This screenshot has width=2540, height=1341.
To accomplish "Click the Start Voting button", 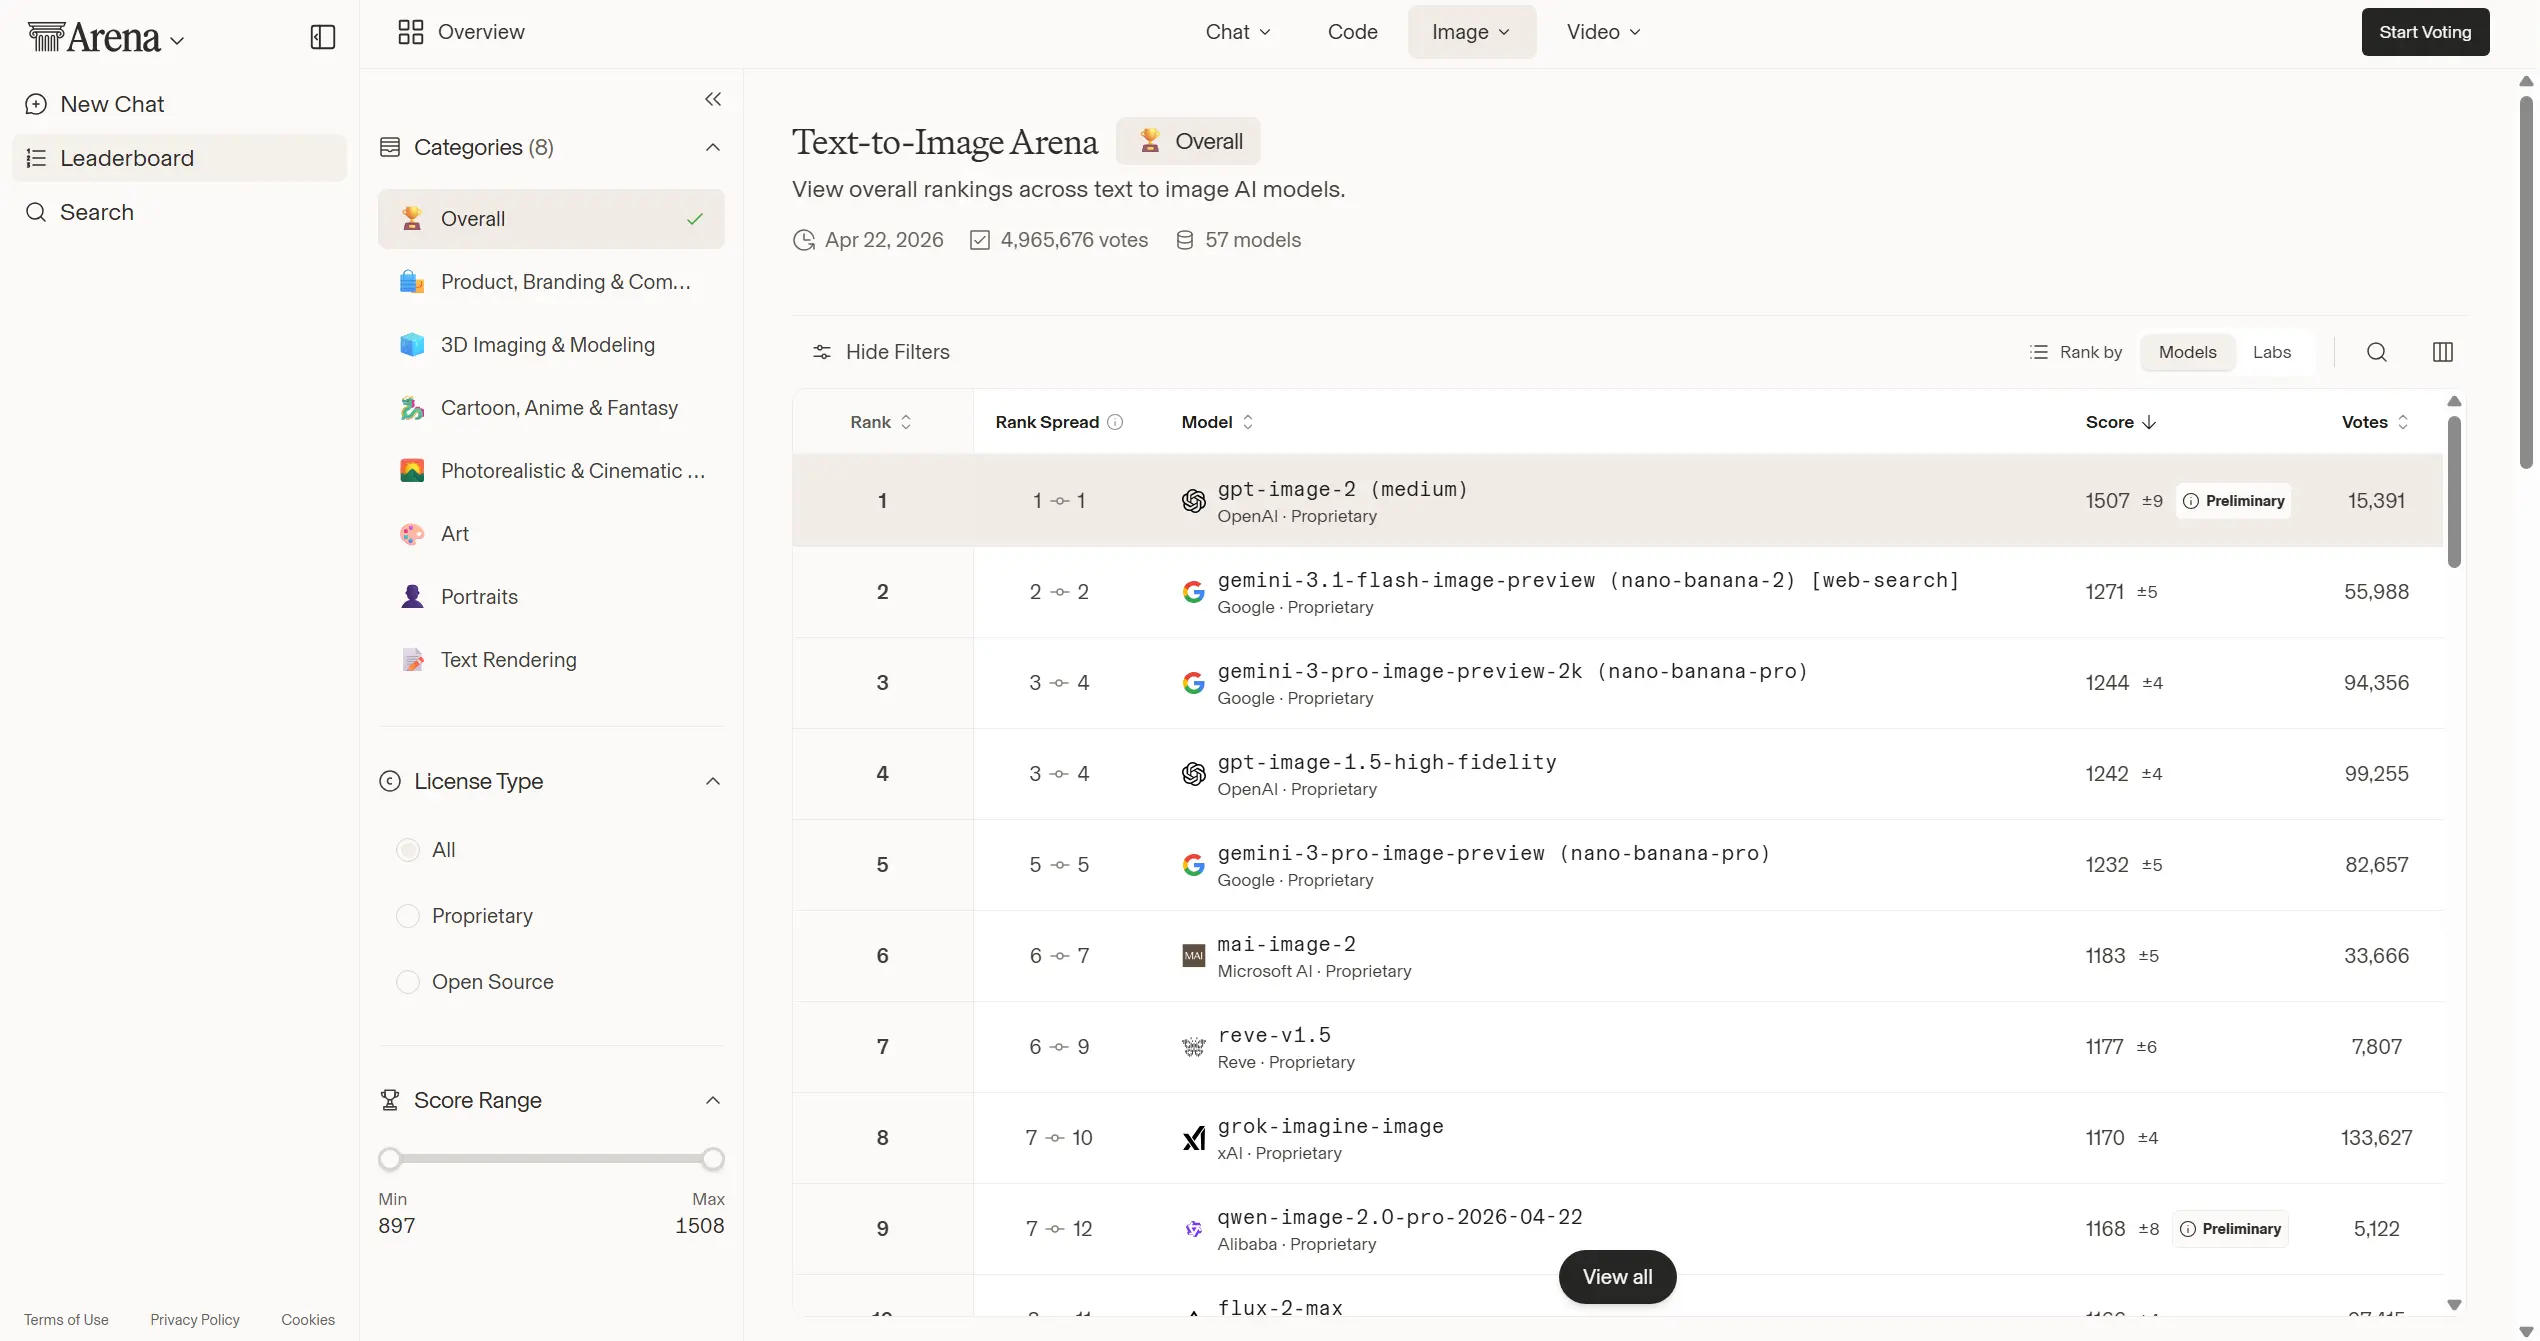I will click(2424, 32).
